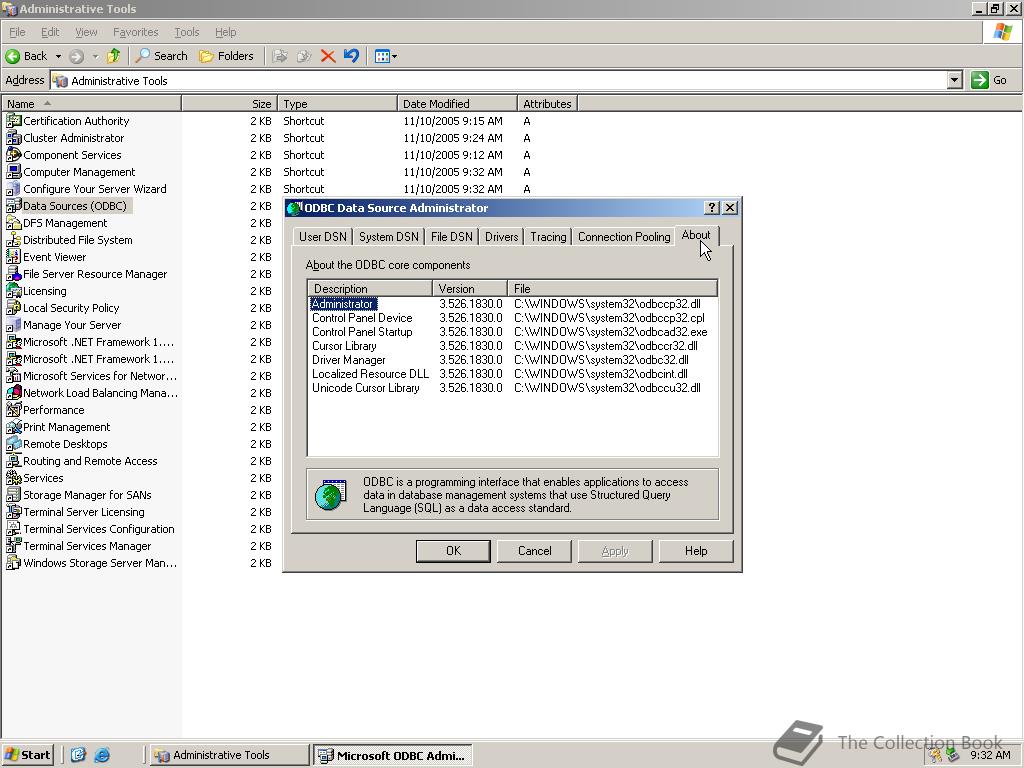1024x768 pixels.
Task: Open the Back button history dropdown arrow
Action: [x=58, y=56]
